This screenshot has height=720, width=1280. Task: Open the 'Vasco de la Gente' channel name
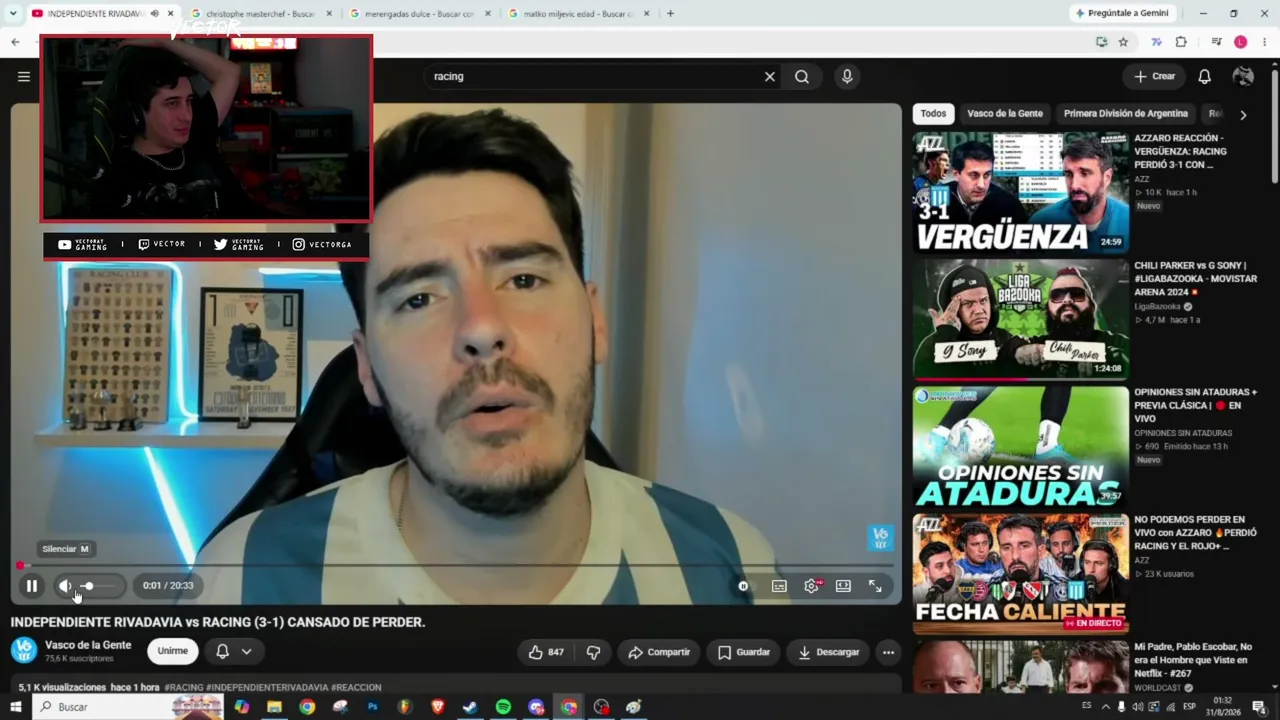88,645
